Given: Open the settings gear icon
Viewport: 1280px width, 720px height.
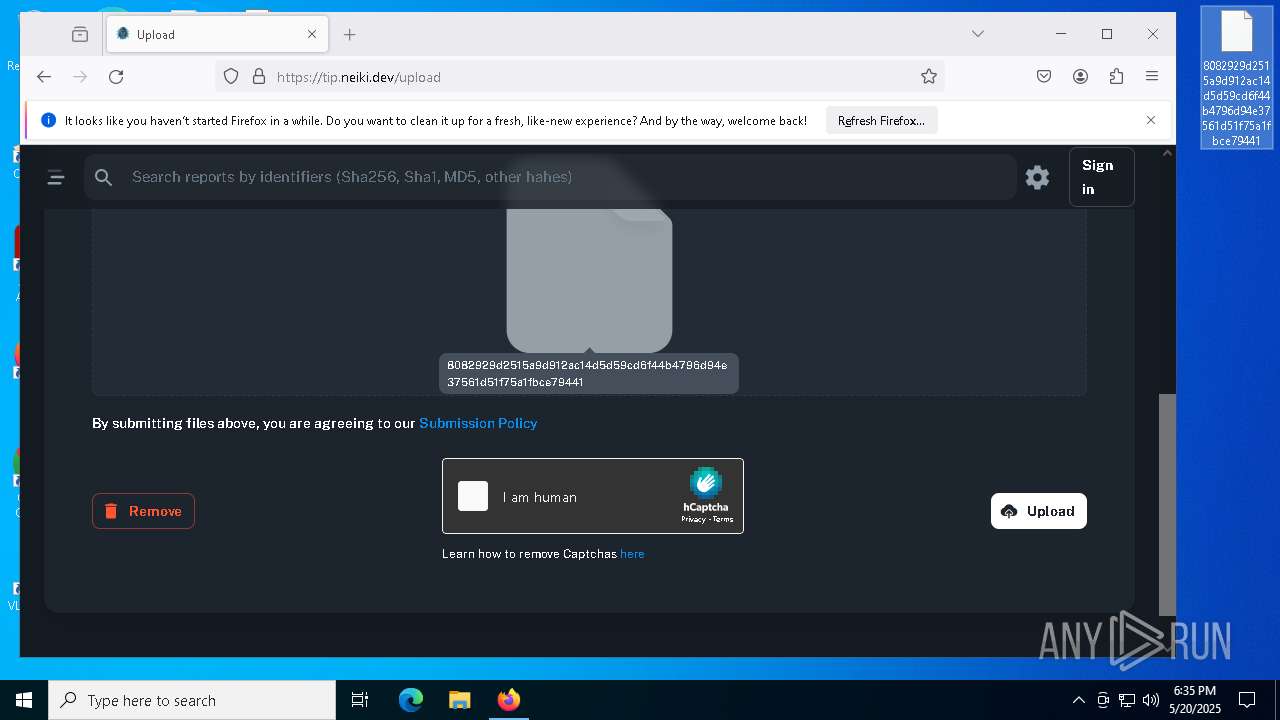Looking at the screenshot, I should [x=1037, y=177].
